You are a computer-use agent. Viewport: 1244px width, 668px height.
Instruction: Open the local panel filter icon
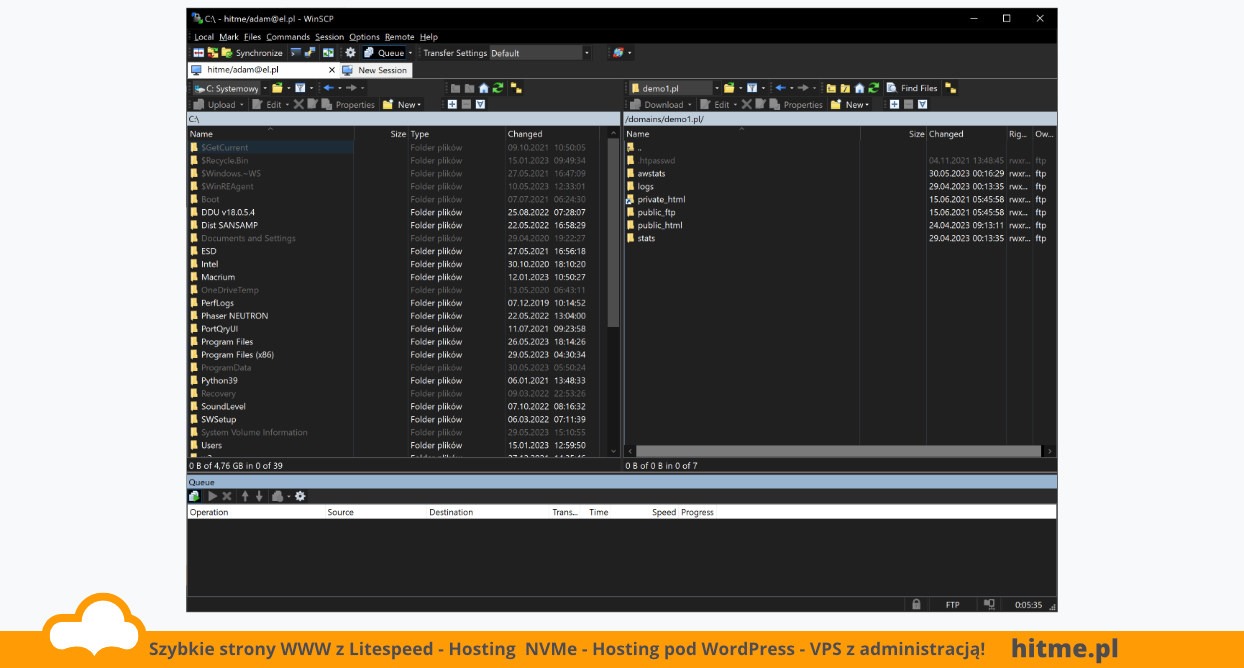299,88
